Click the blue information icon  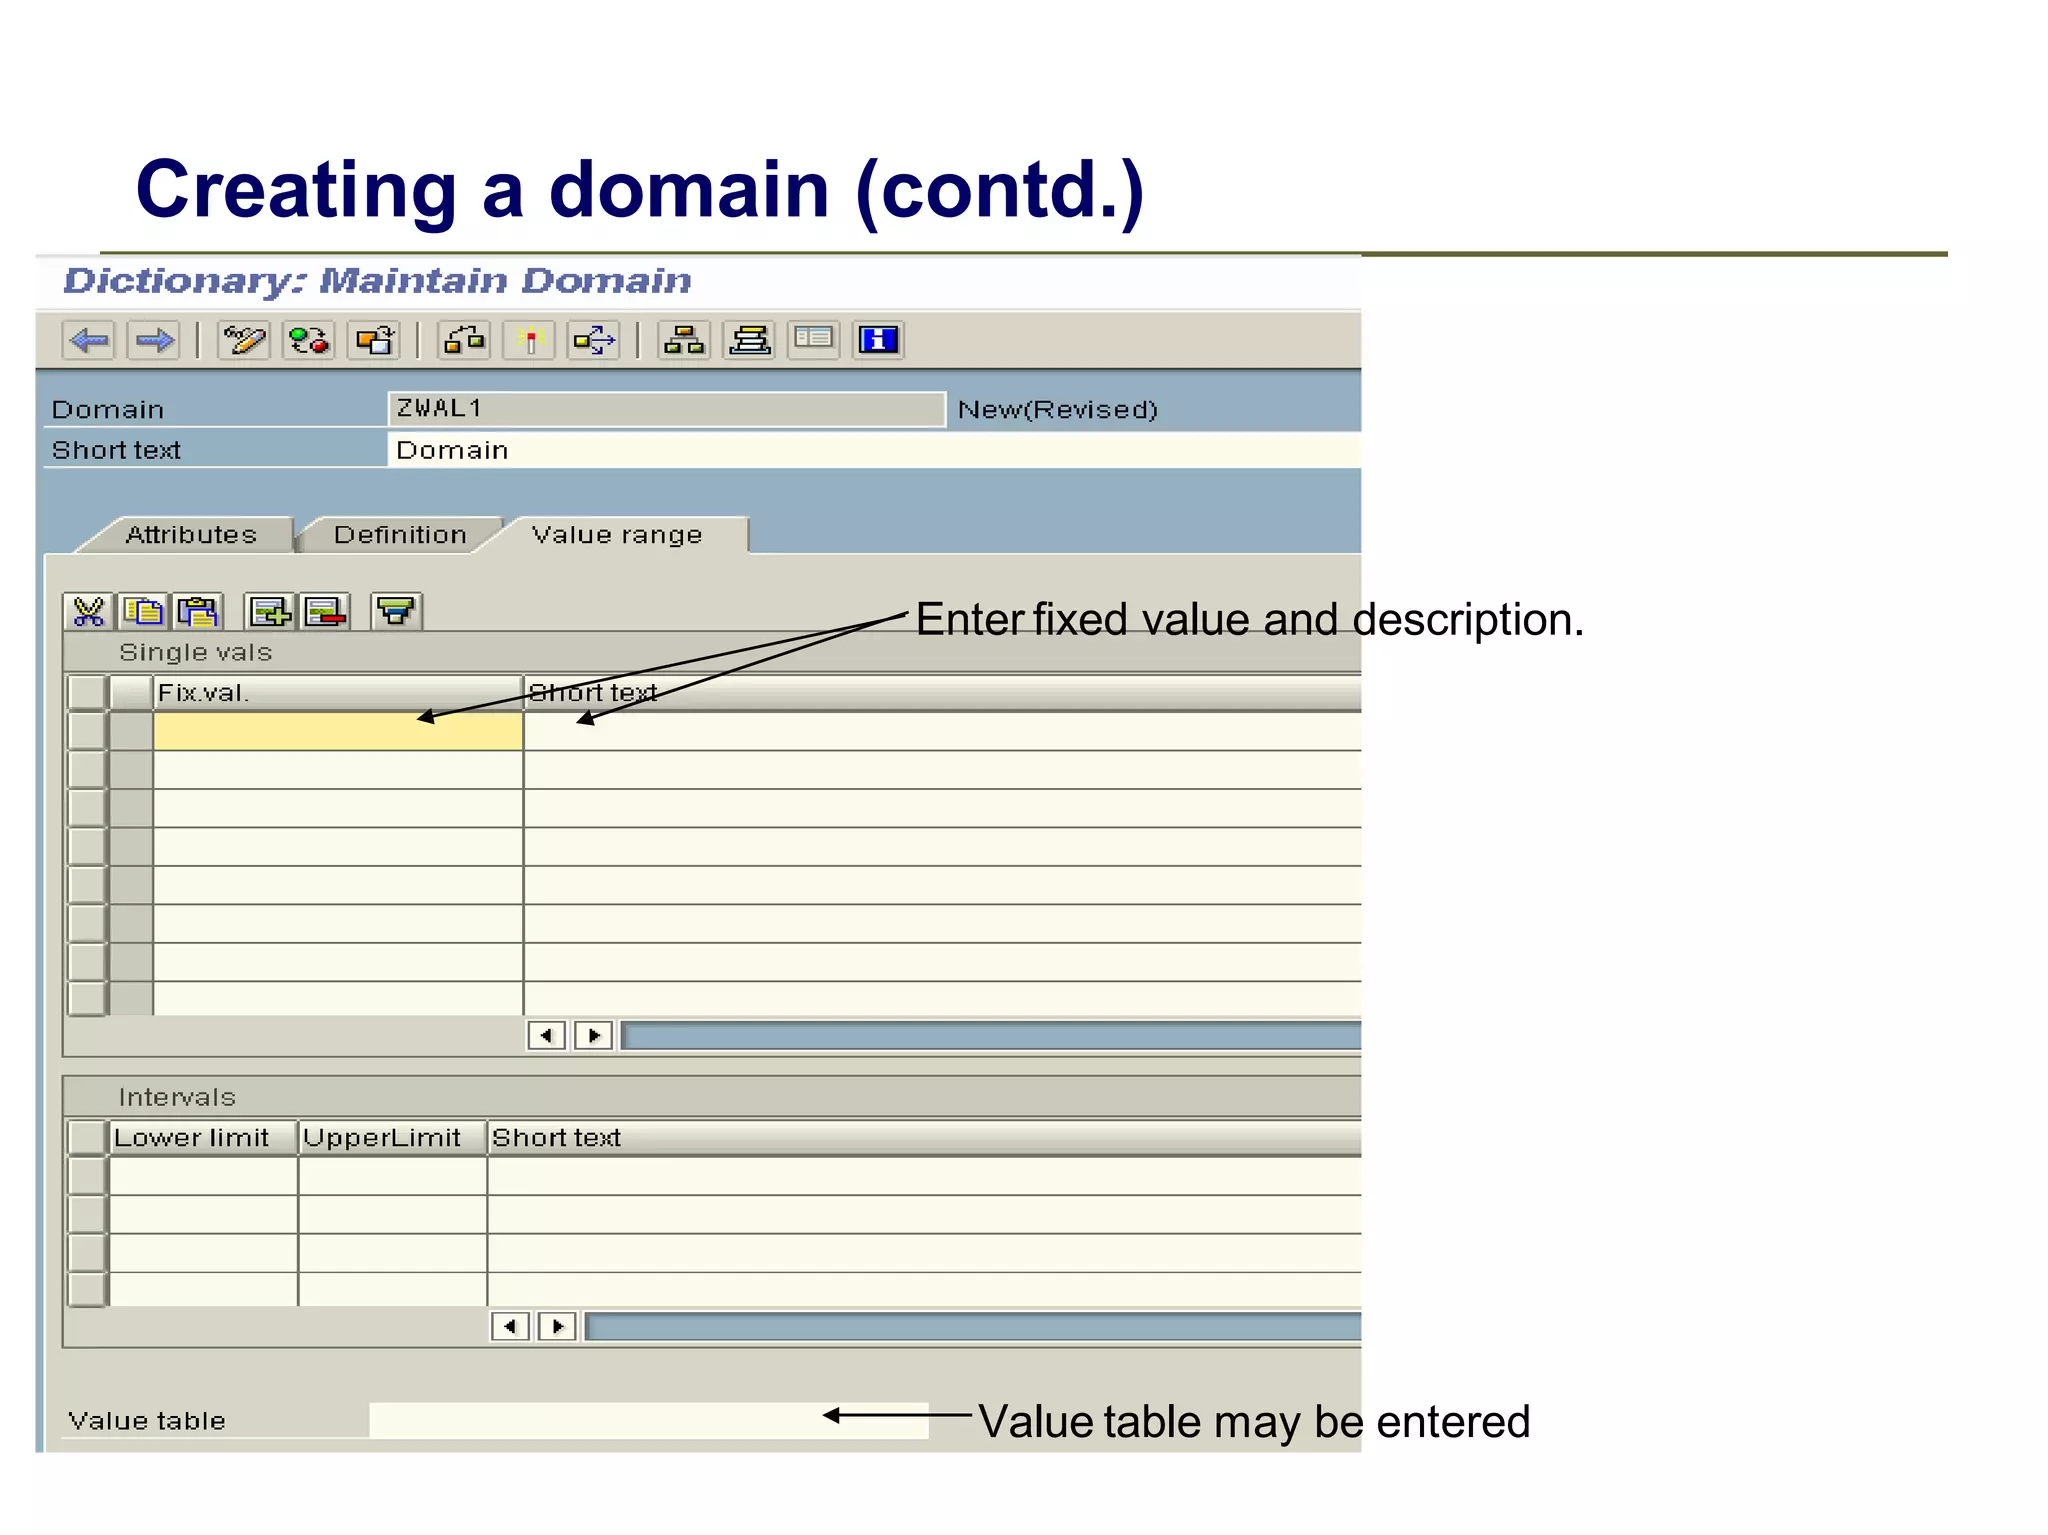click(878, 341)
